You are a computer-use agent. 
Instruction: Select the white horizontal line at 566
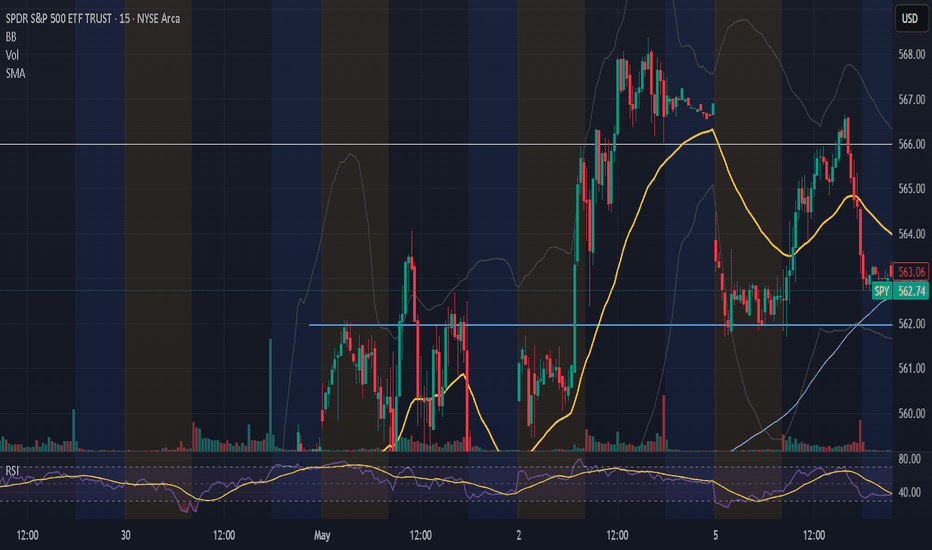tap(446, 144)
